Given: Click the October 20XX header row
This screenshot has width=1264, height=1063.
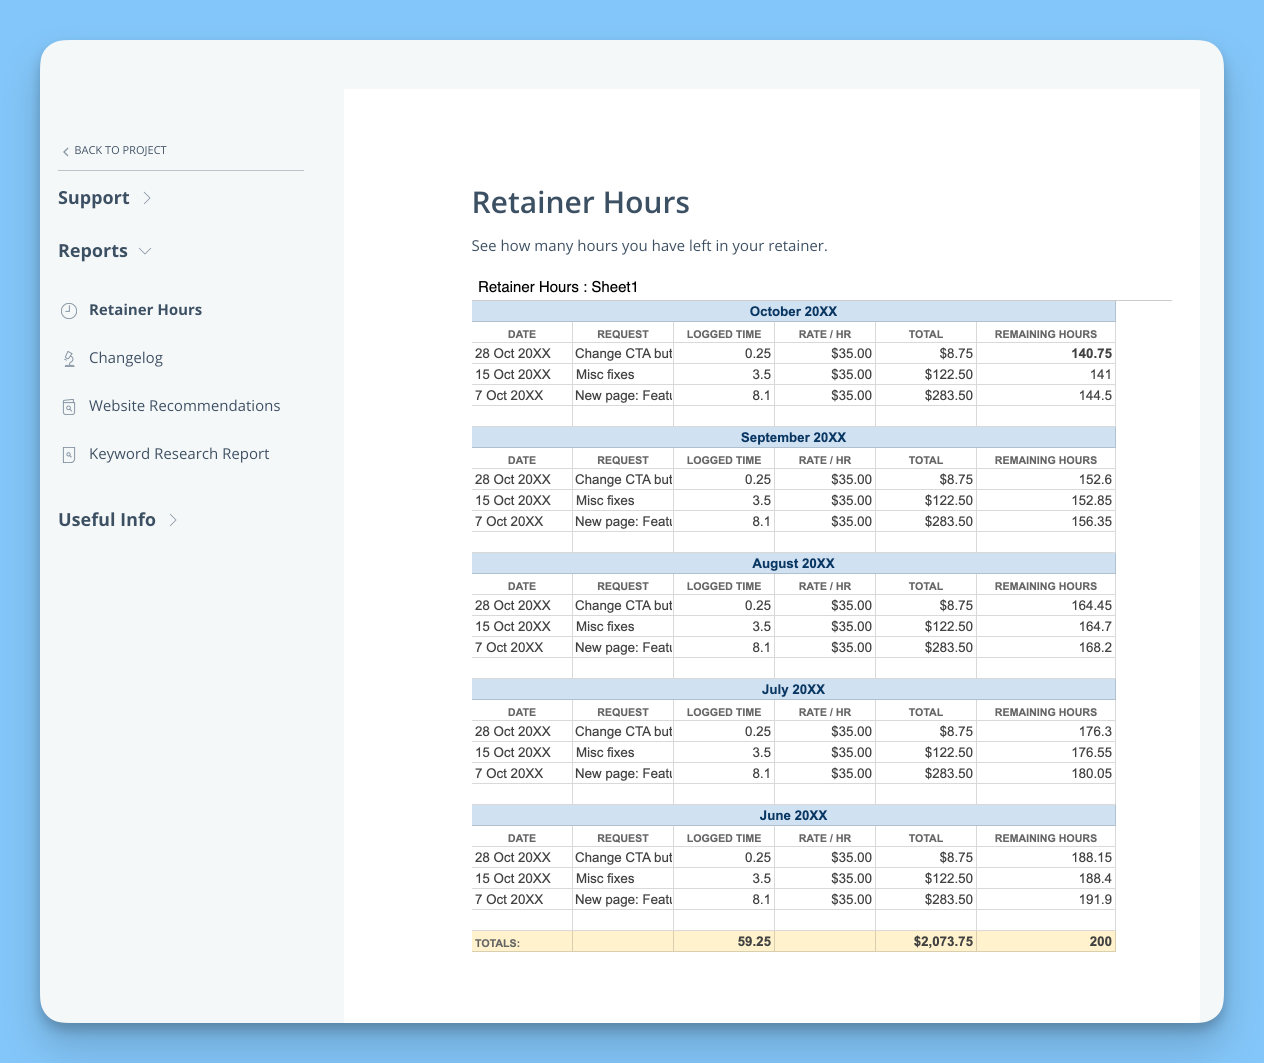Looking at the screenshot, I should (793, 311).
